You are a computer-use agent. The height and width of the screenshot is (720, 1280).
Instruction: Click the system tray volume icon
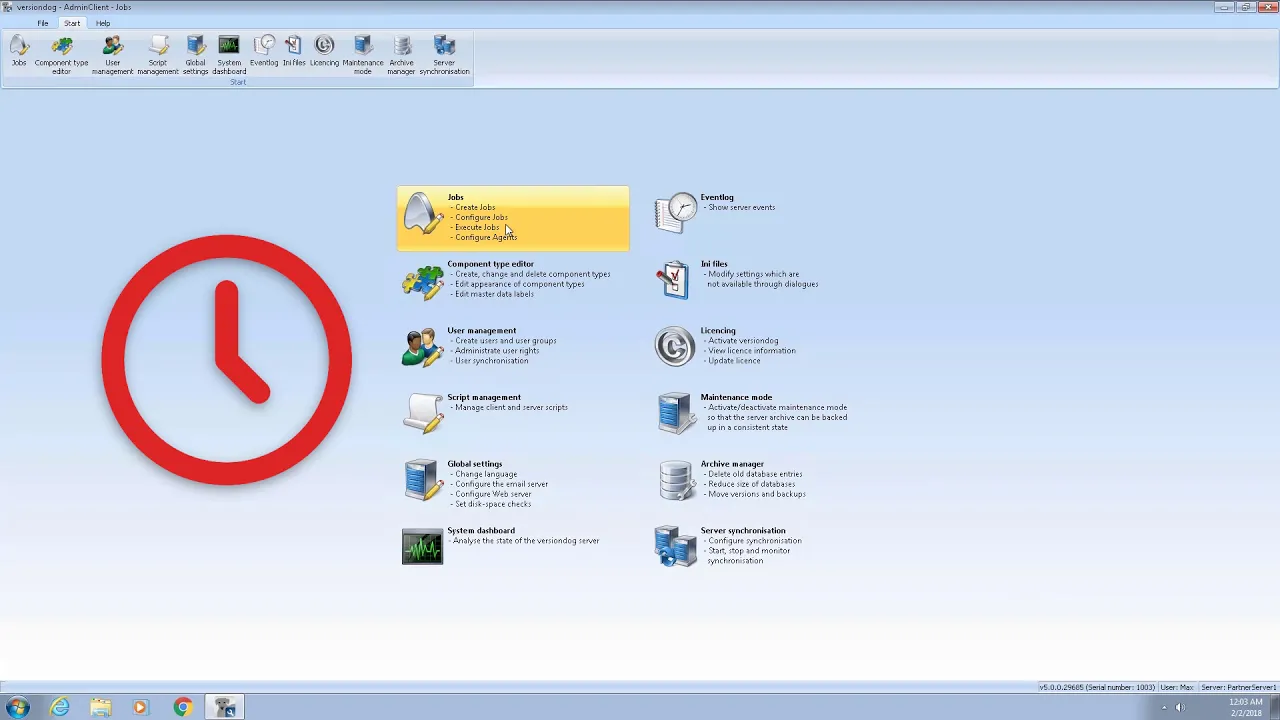[1180, 708]
